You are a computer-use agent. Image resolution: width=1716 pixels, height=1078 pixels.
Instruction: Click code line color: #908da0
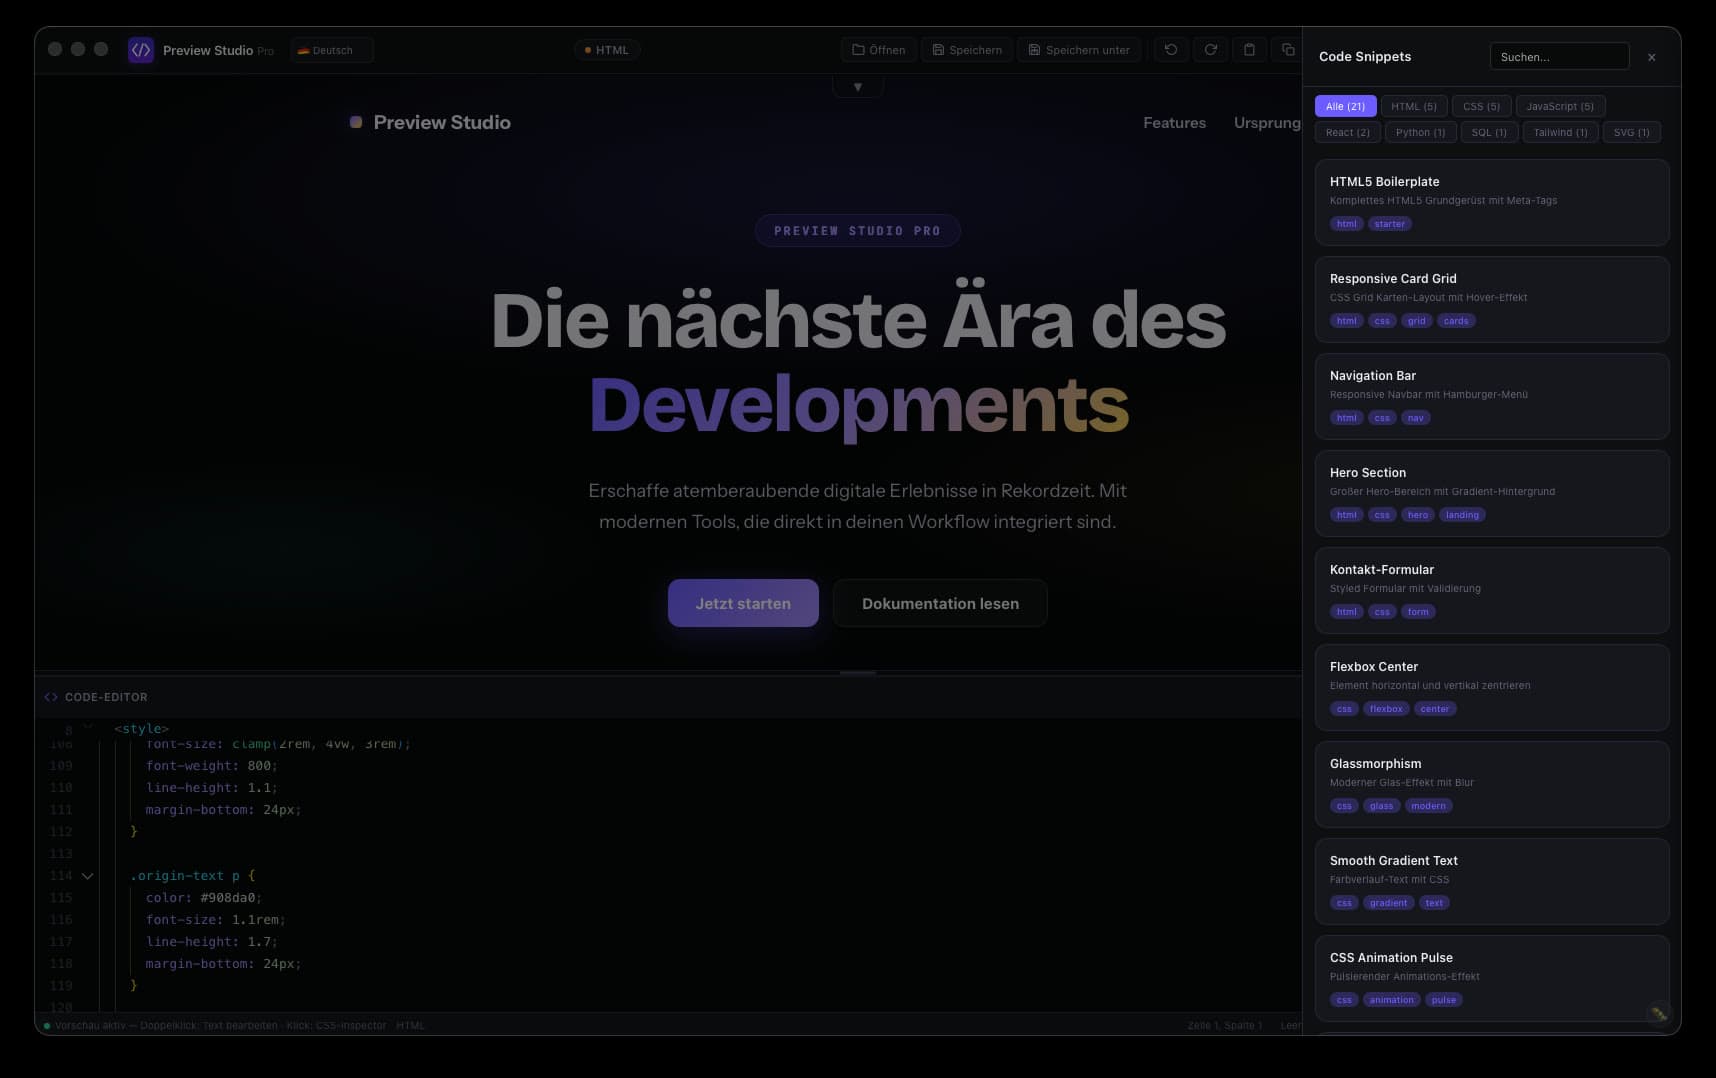203,898
